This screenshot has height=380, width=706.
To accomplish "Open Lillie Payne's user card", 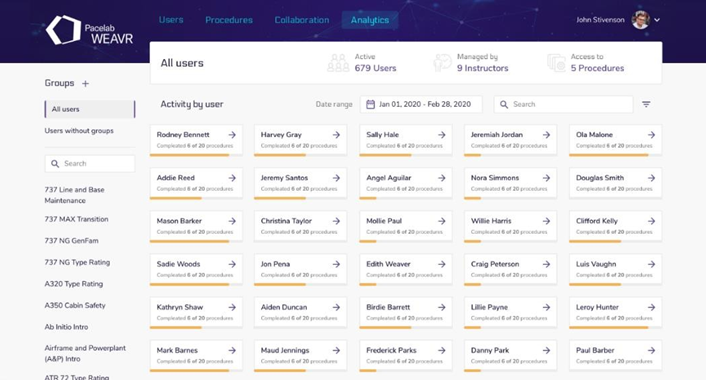I will click(510, 312).
